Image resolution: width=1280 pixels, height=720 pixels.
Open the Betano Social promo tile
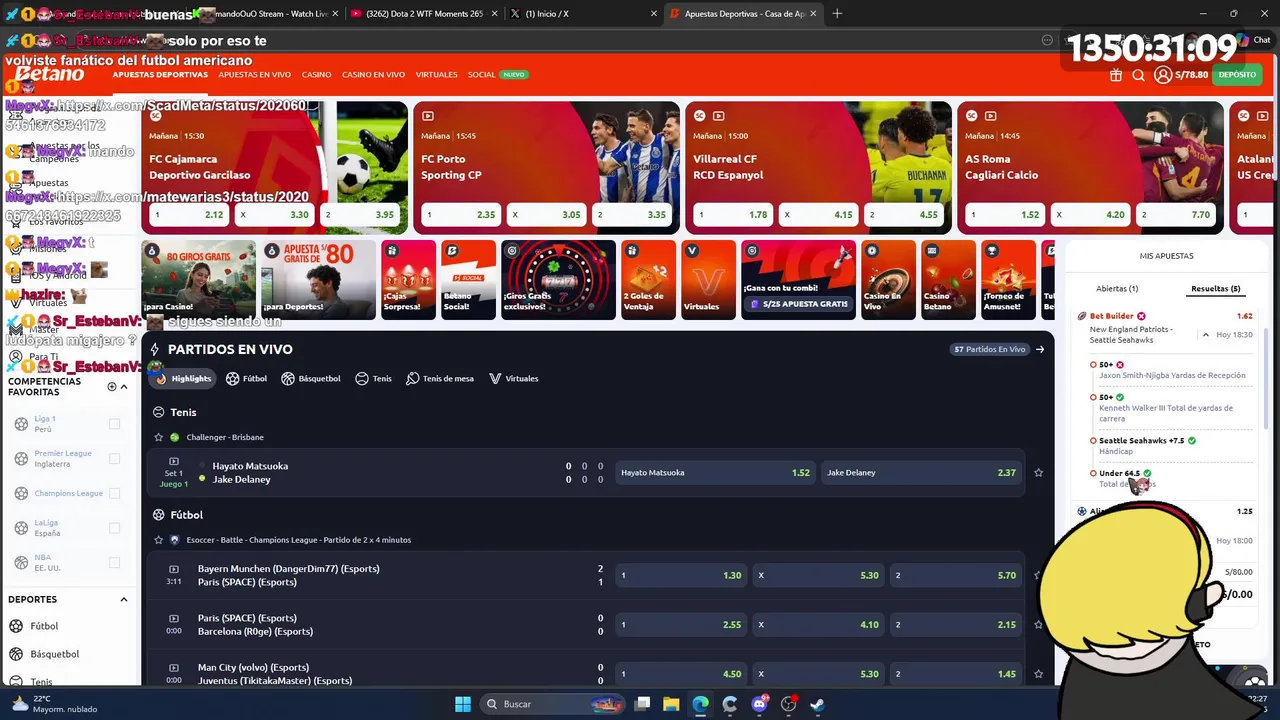pyautogui.click(x=468, y=280)
